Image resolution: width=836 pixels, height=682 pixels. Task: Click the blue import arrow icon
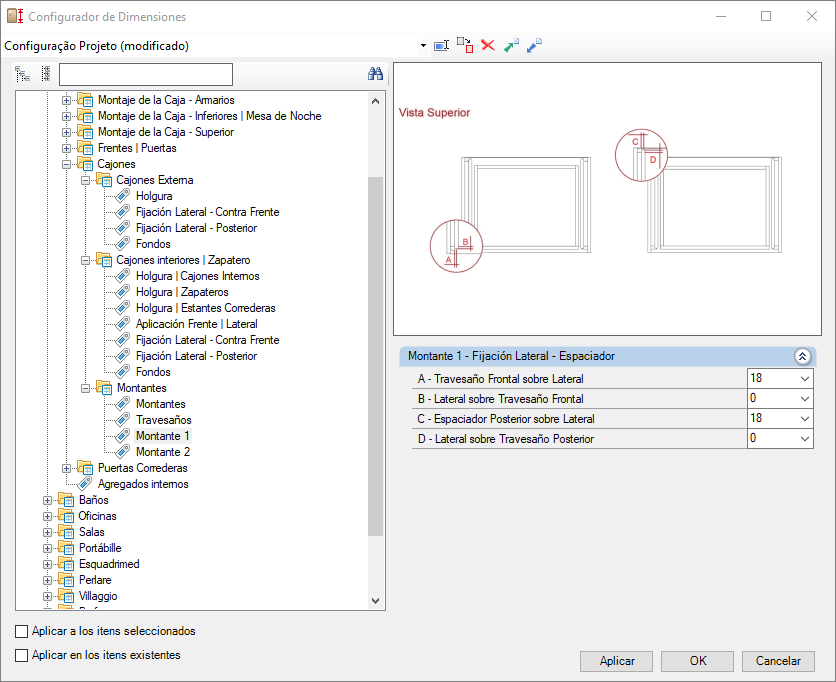534,46
